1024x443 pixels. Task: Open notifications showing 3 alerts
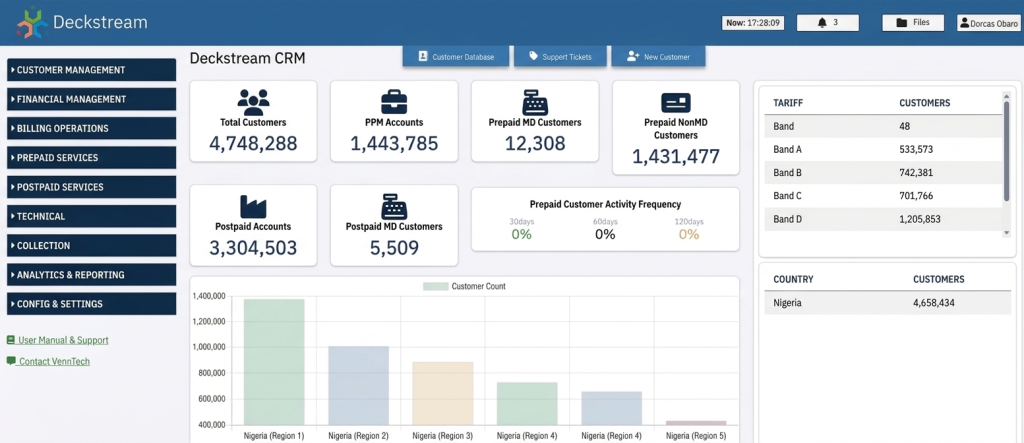pos(828,23)
